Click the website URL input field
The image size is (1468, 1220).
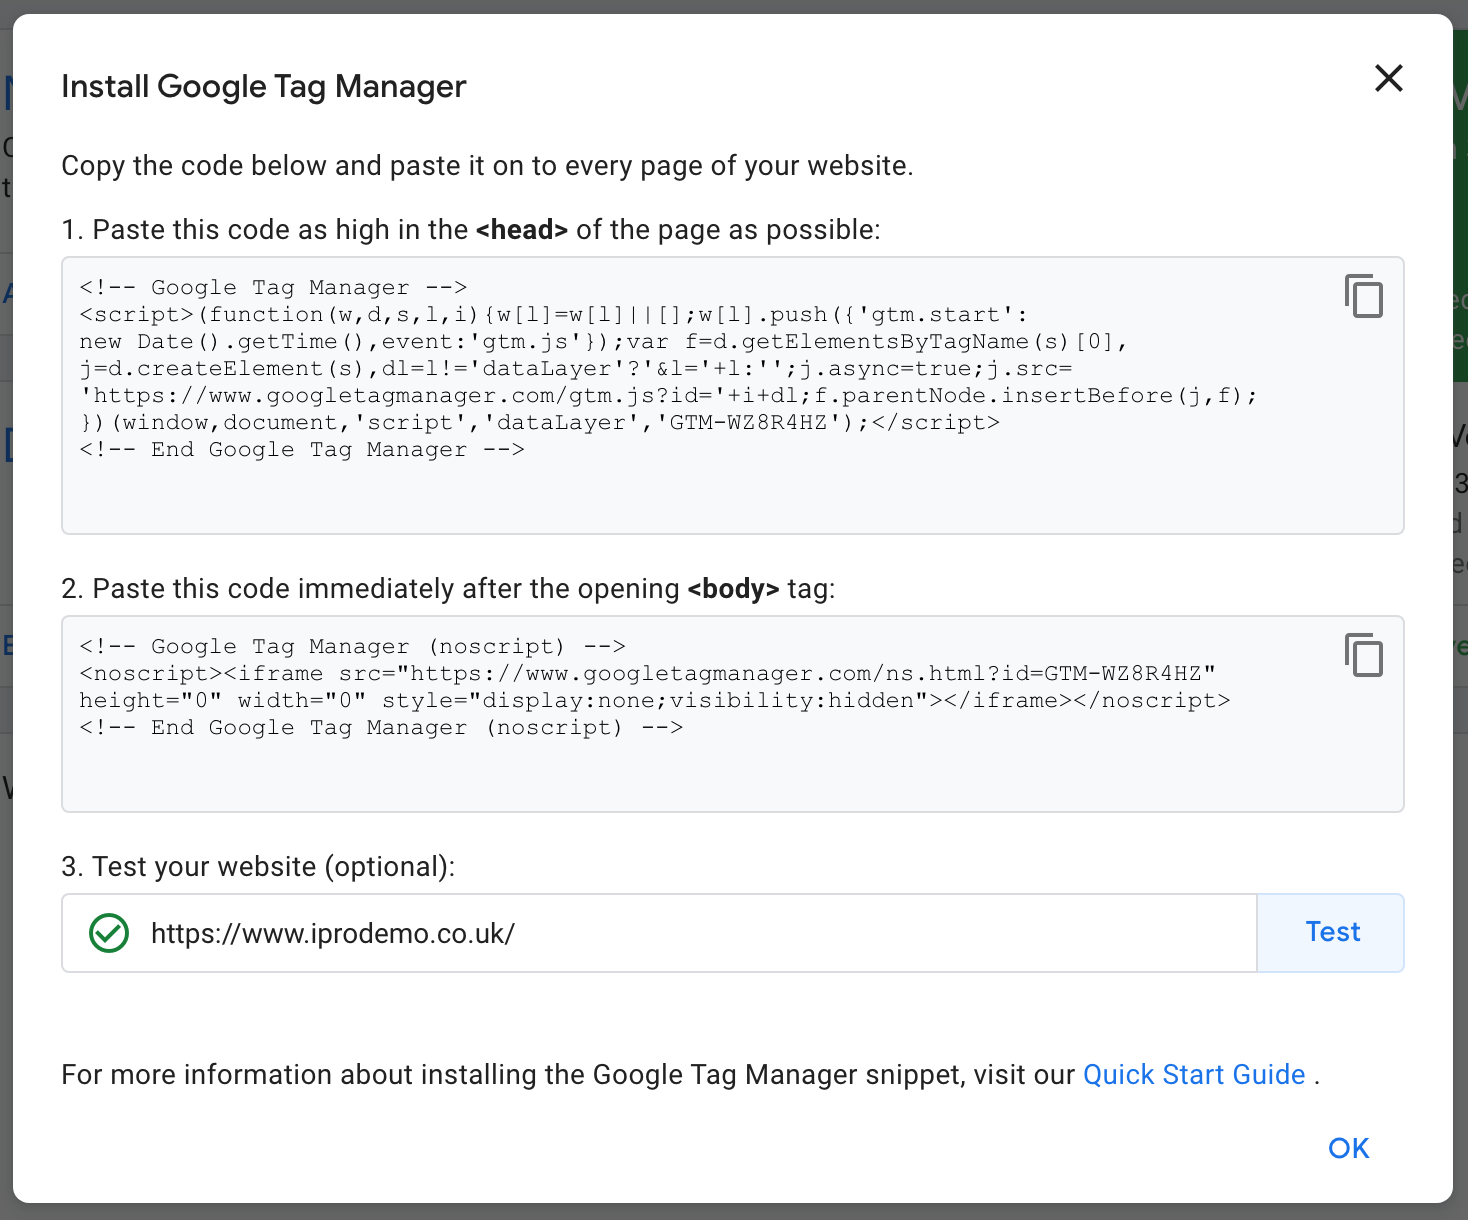click(660, 933)
